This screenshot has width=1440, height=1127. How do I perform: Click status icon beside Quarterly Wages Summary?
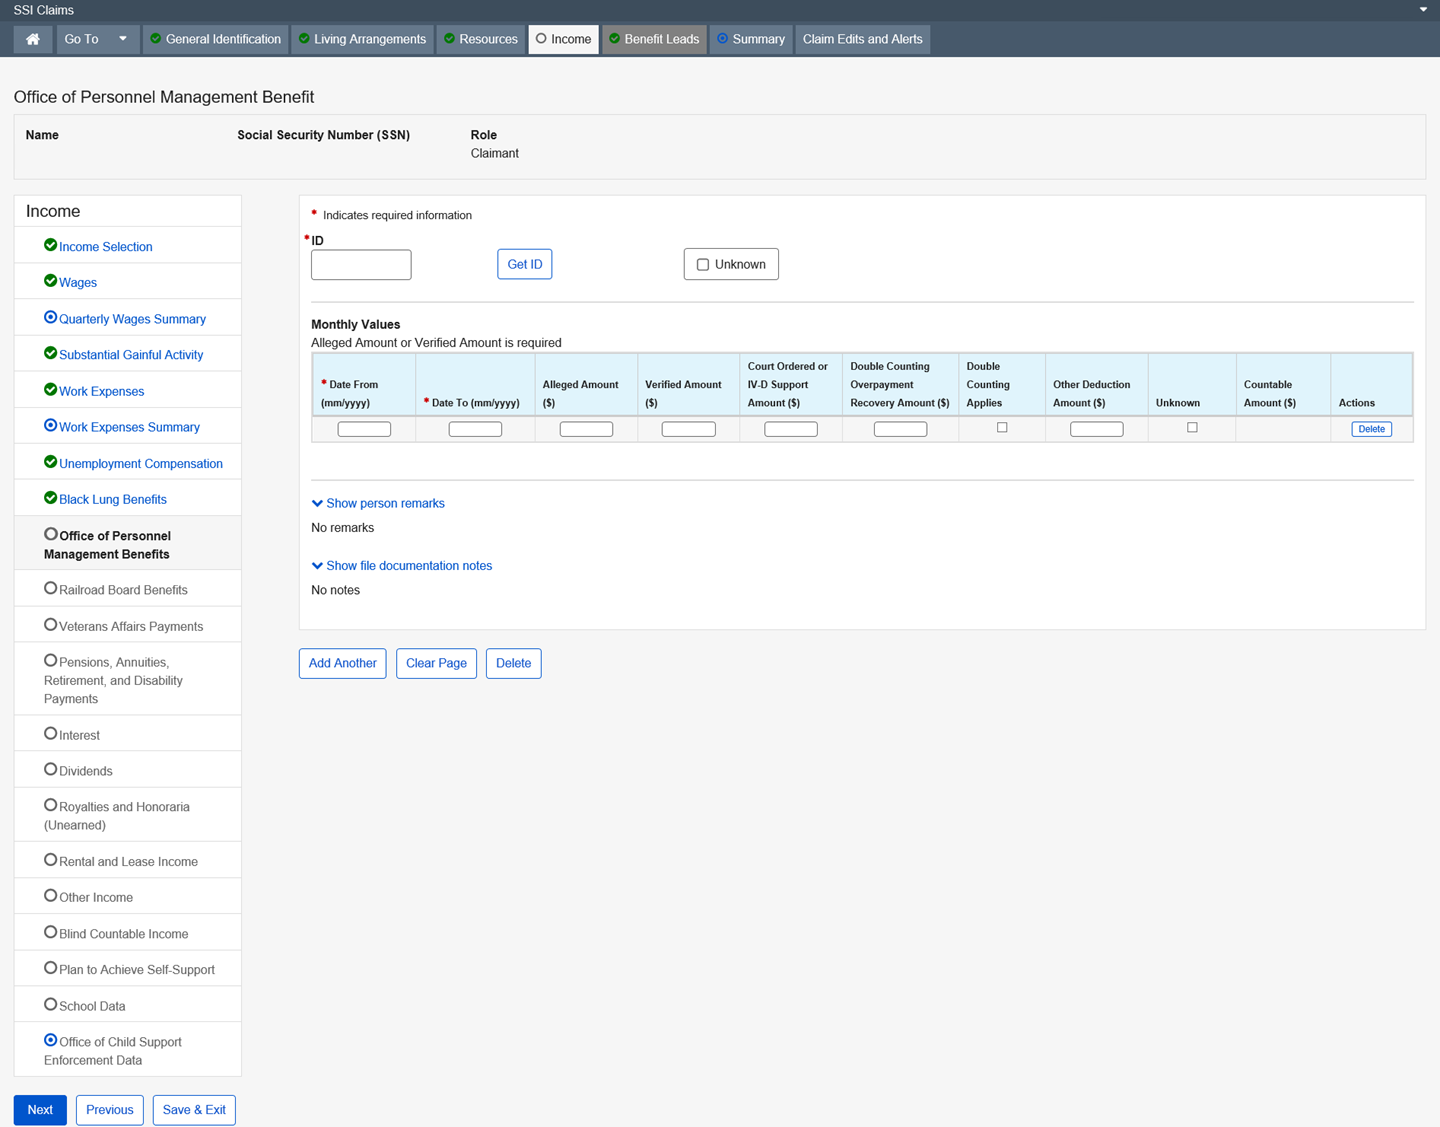pos(50,317)
